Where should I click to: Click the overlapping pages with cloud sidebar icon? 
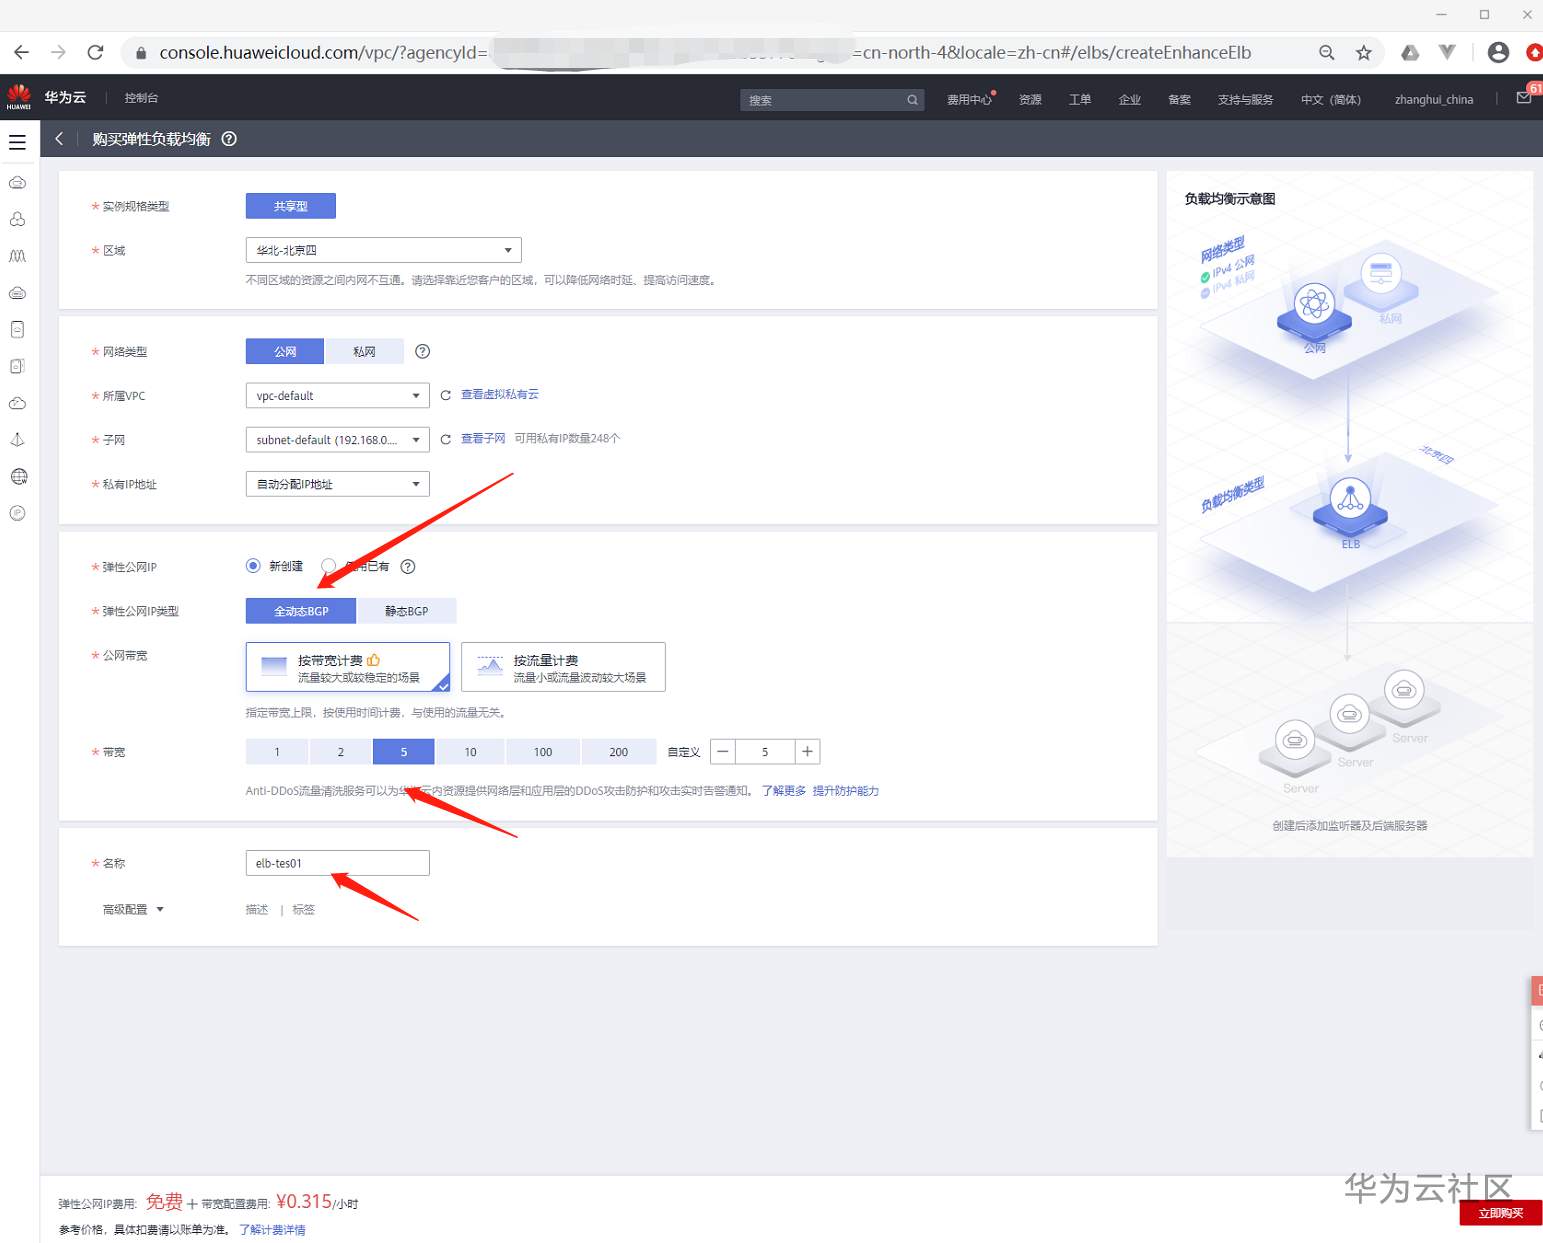pos(17,366)
